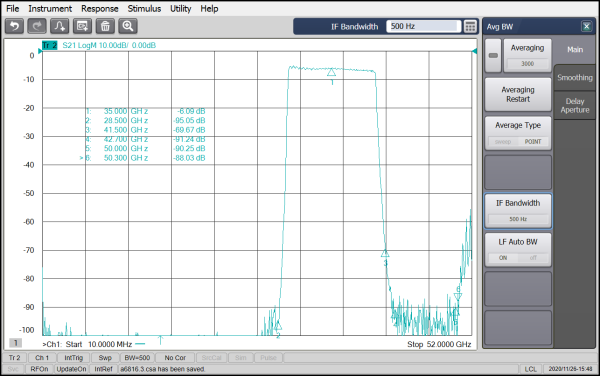Viewport: 600px width, 376px height.
Task: Open the Stimulus menu
Action: tap(144, 8)
